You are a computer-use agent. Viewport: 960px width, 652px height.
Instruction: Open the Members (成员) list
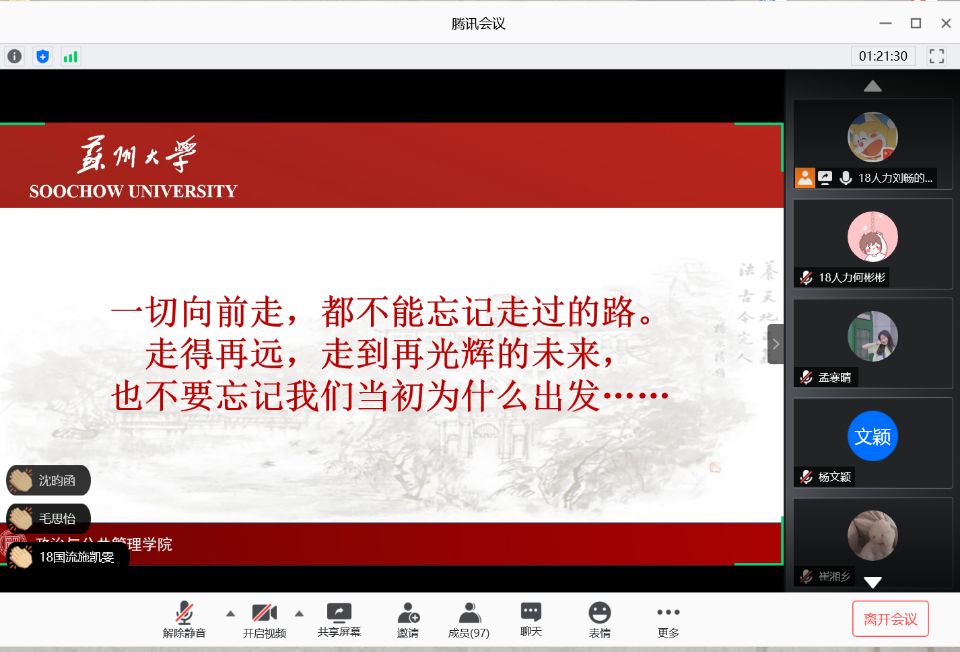tap(468, 619)
